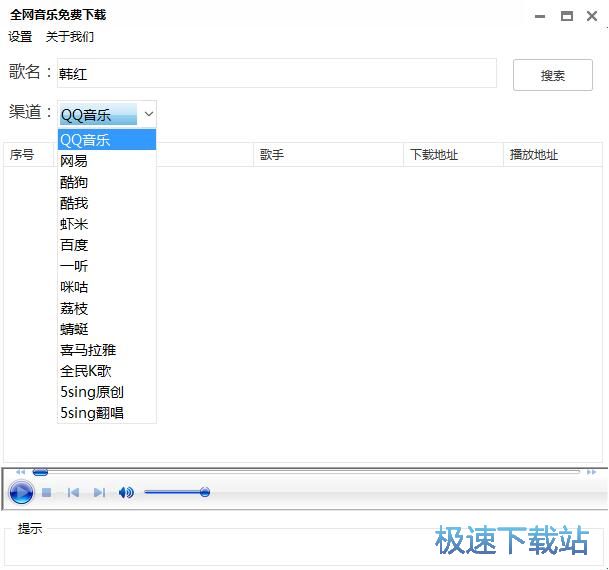Click the 搜索 search button
Viewport: 609px width, 570px height.
[x=552, y=75]
